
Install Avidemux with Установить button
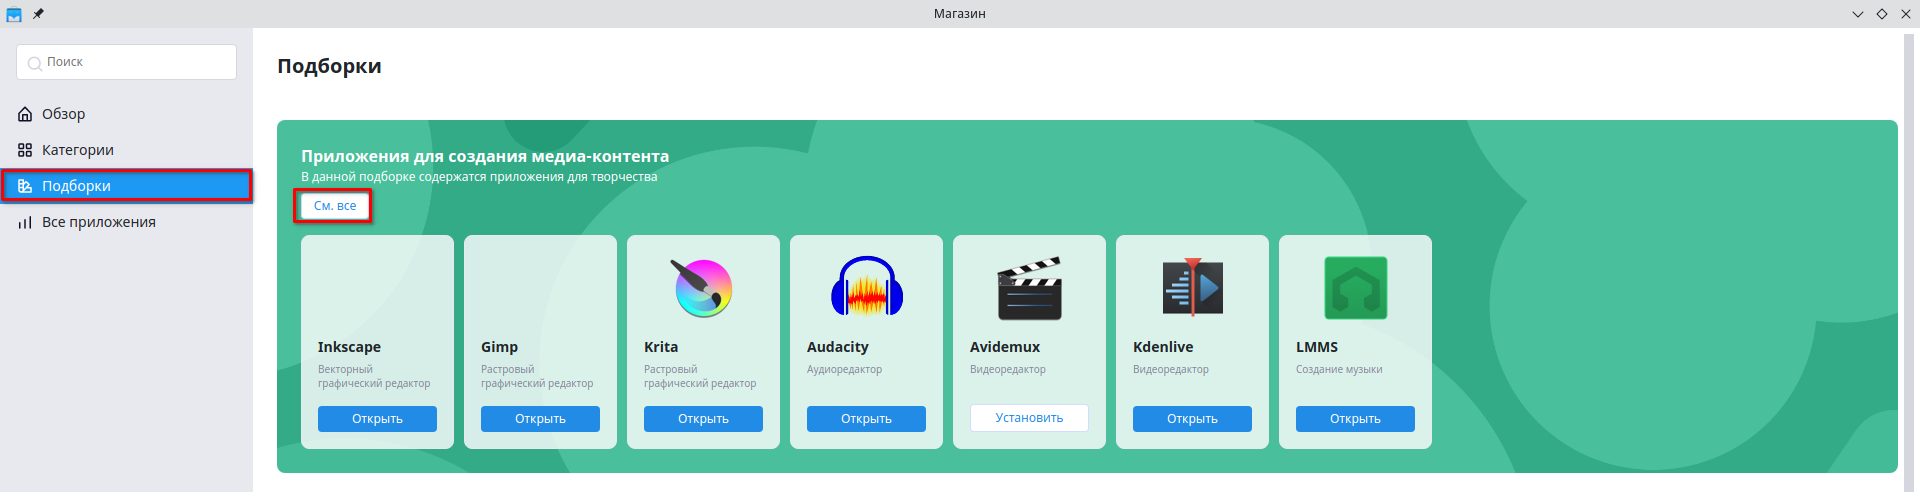(1029, 418)
